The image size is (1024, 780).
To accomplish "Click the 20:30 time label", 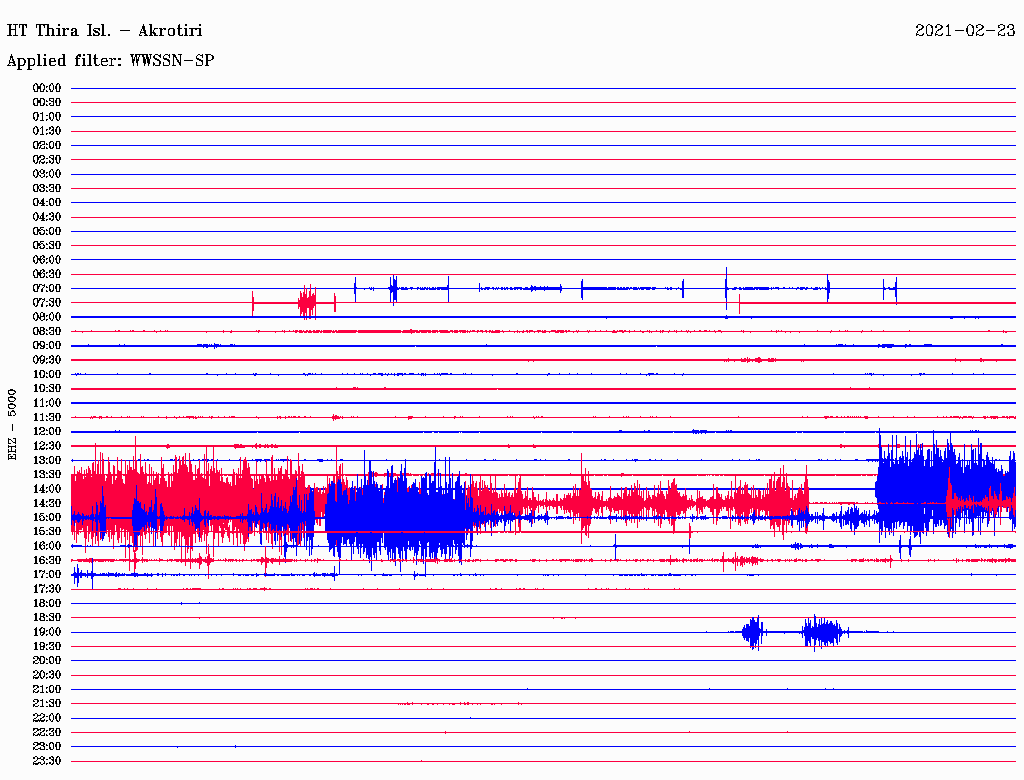I will (47, 675).
